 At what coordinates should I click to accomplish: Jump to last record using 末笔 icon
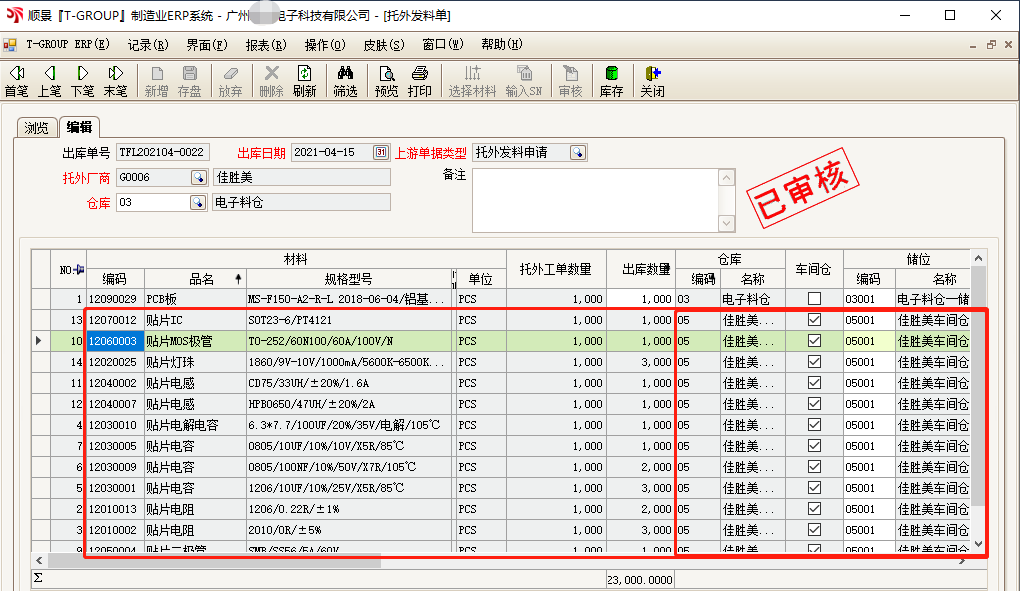pyautogui.click(x=115, y=81)
